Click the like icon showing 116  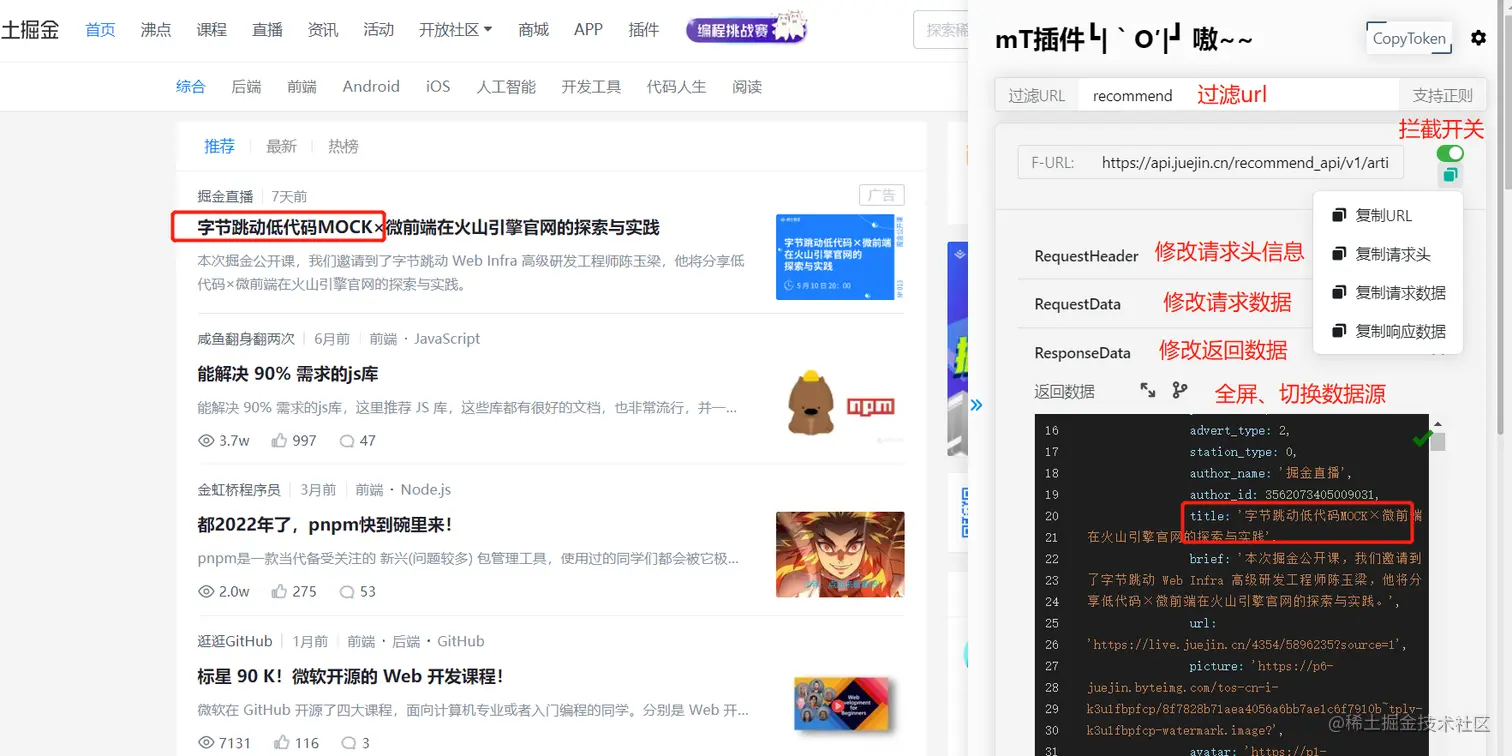point(281,743)
